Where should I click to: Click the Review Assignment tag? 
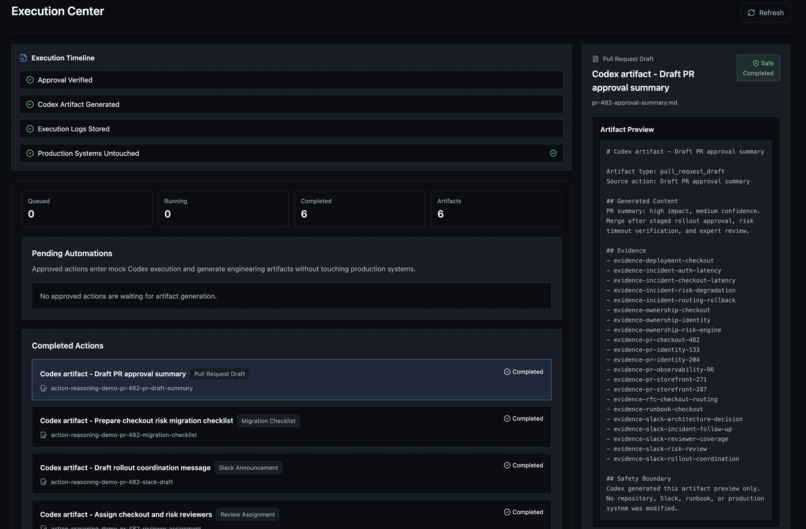click(x=247, y=514)
